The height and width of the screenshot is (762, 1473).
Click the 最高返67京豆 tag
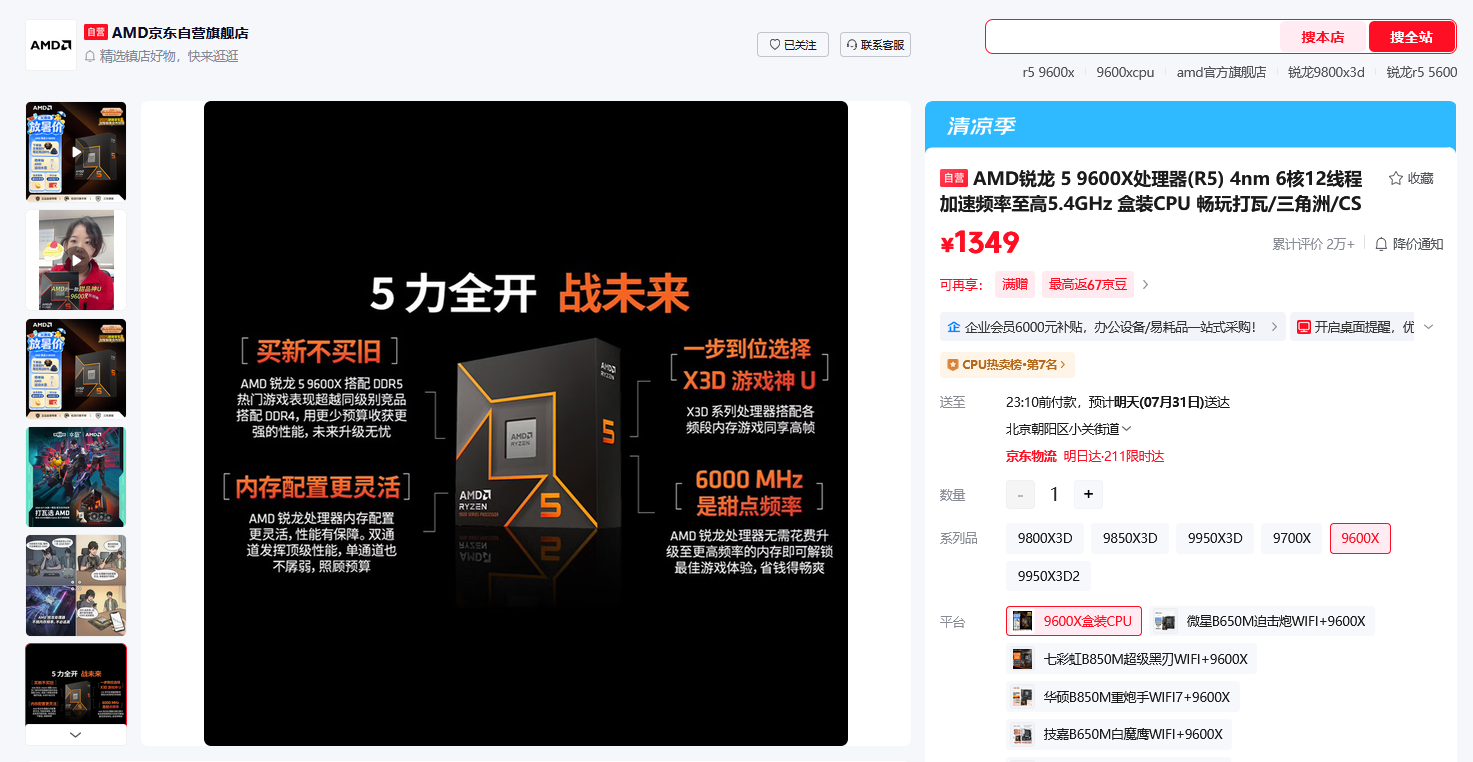[x=1087, y=285]
